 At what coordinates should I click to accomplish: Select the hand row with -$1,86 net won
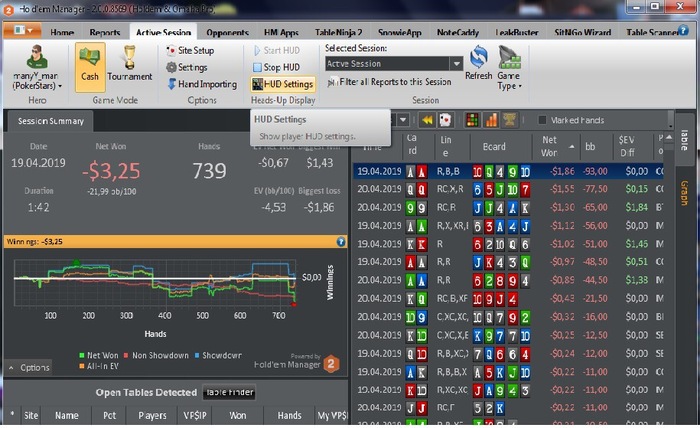click(508, 171)
